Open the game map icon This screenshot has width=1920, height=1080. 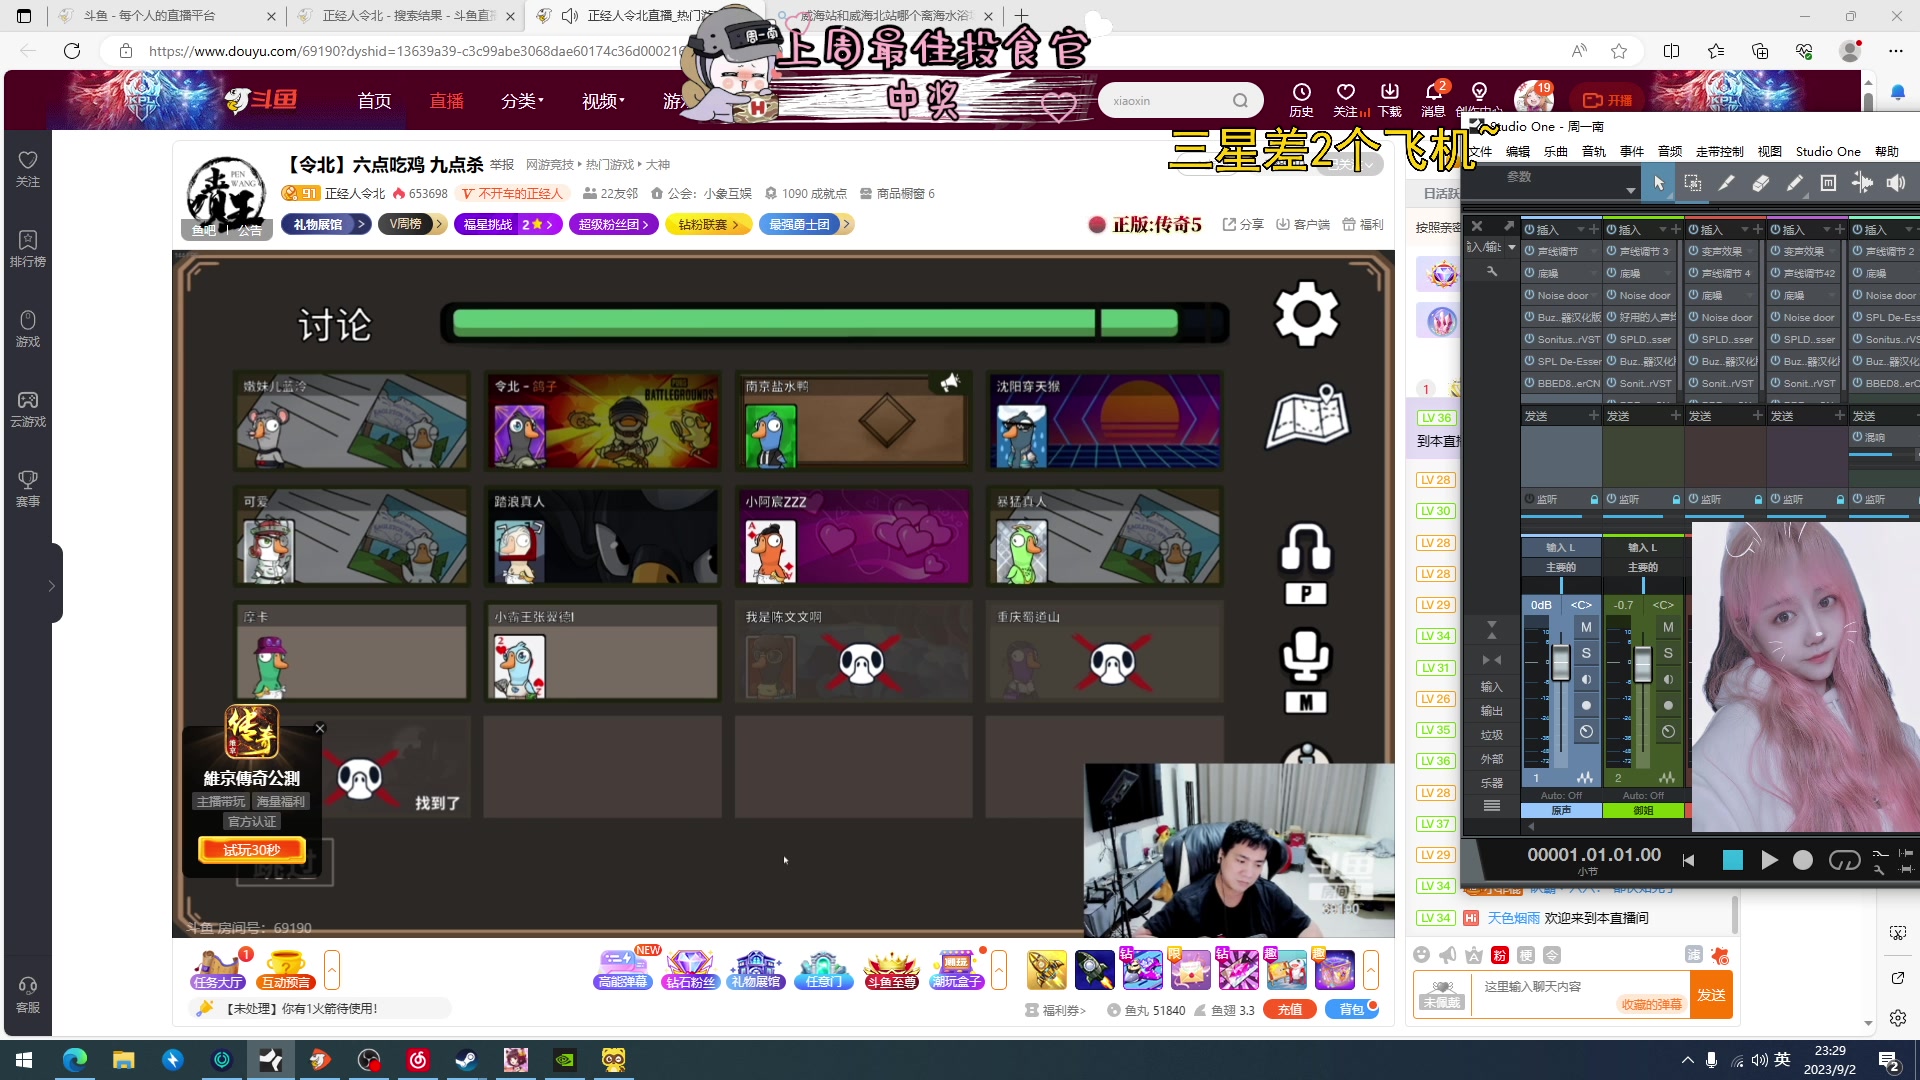pyautogui.click(x=1307, y=416)
